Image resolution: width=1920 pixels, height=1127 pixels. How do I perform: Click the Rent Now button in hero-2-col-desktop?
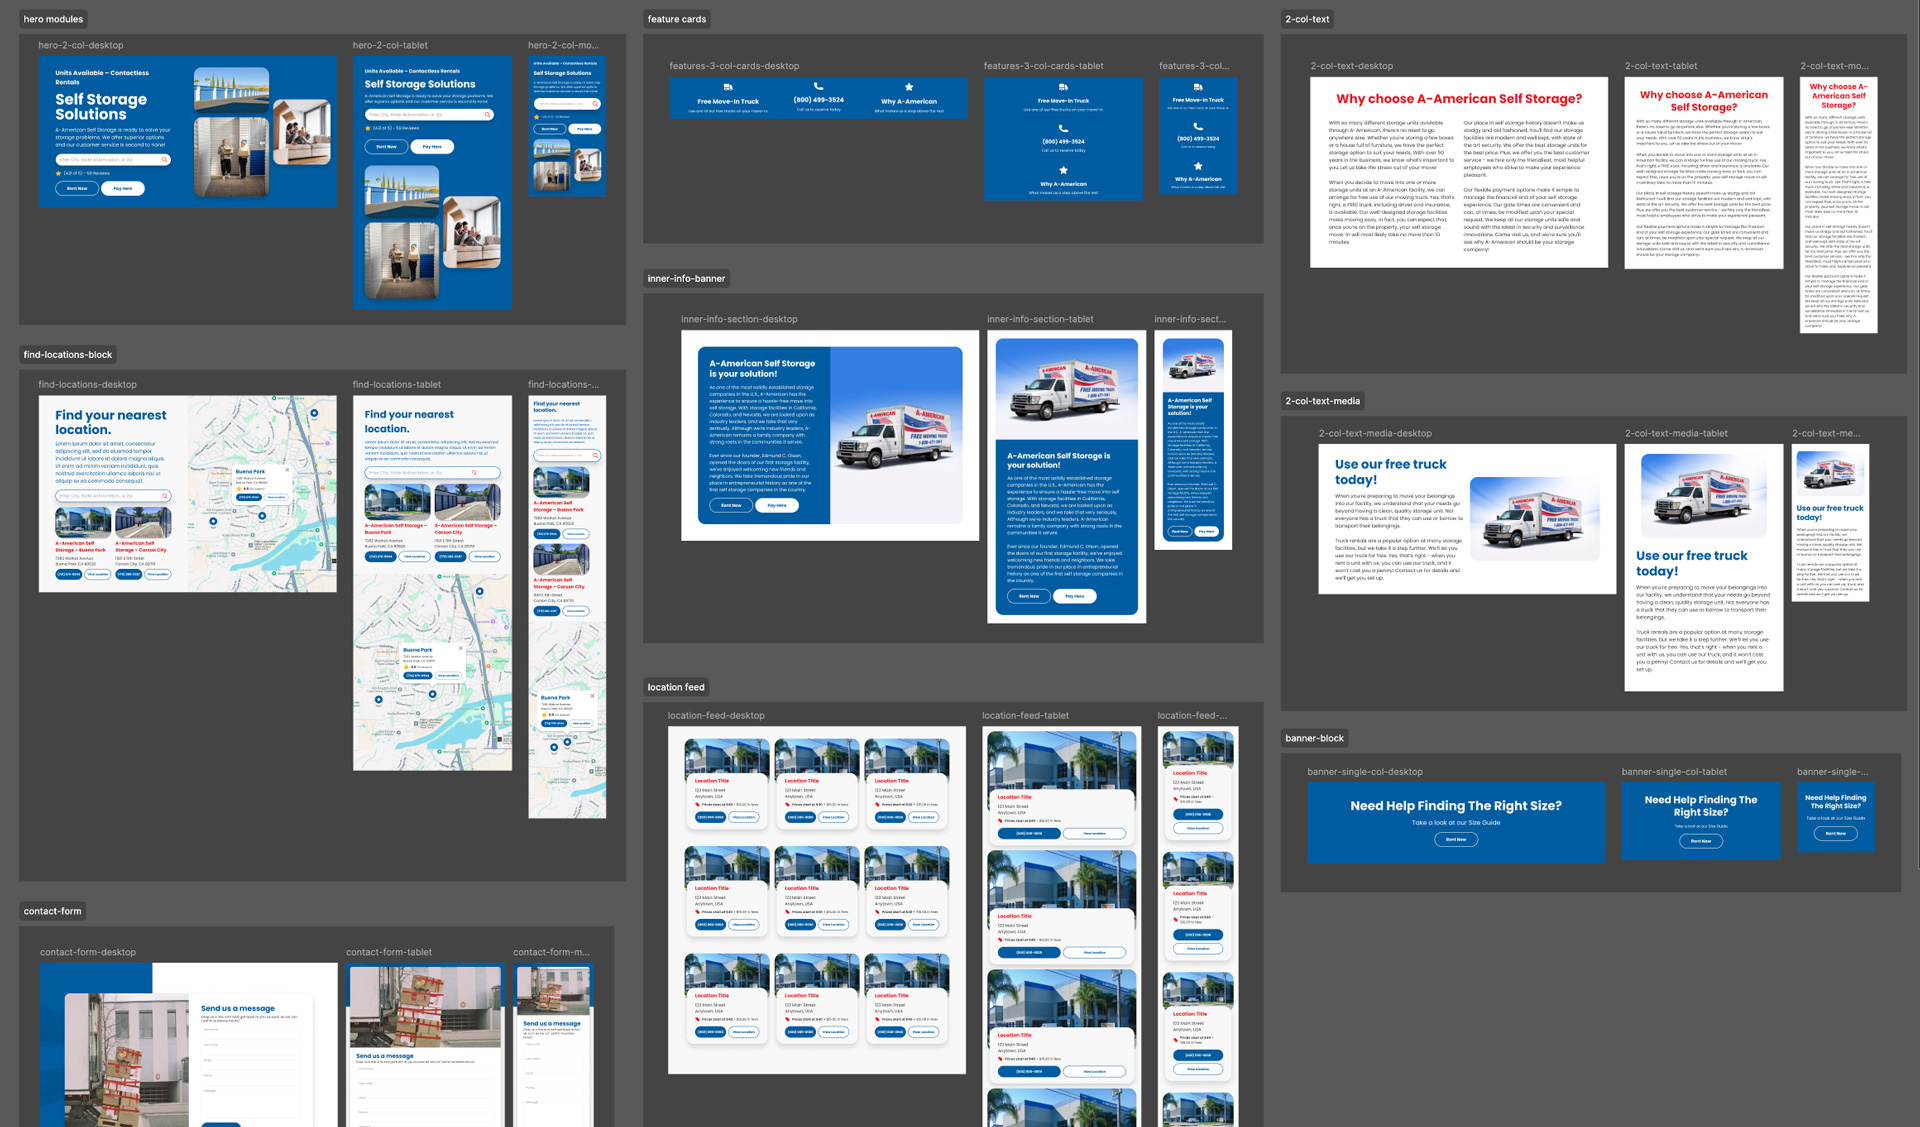77,189
